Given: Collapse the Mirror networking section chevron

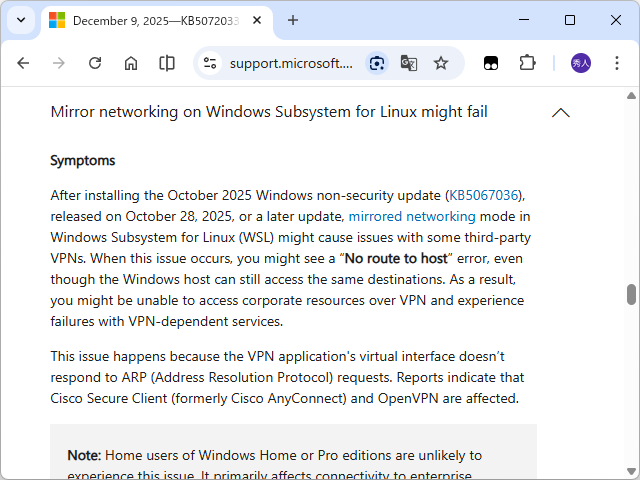Looking at the screenshot, I should point(560,113).
